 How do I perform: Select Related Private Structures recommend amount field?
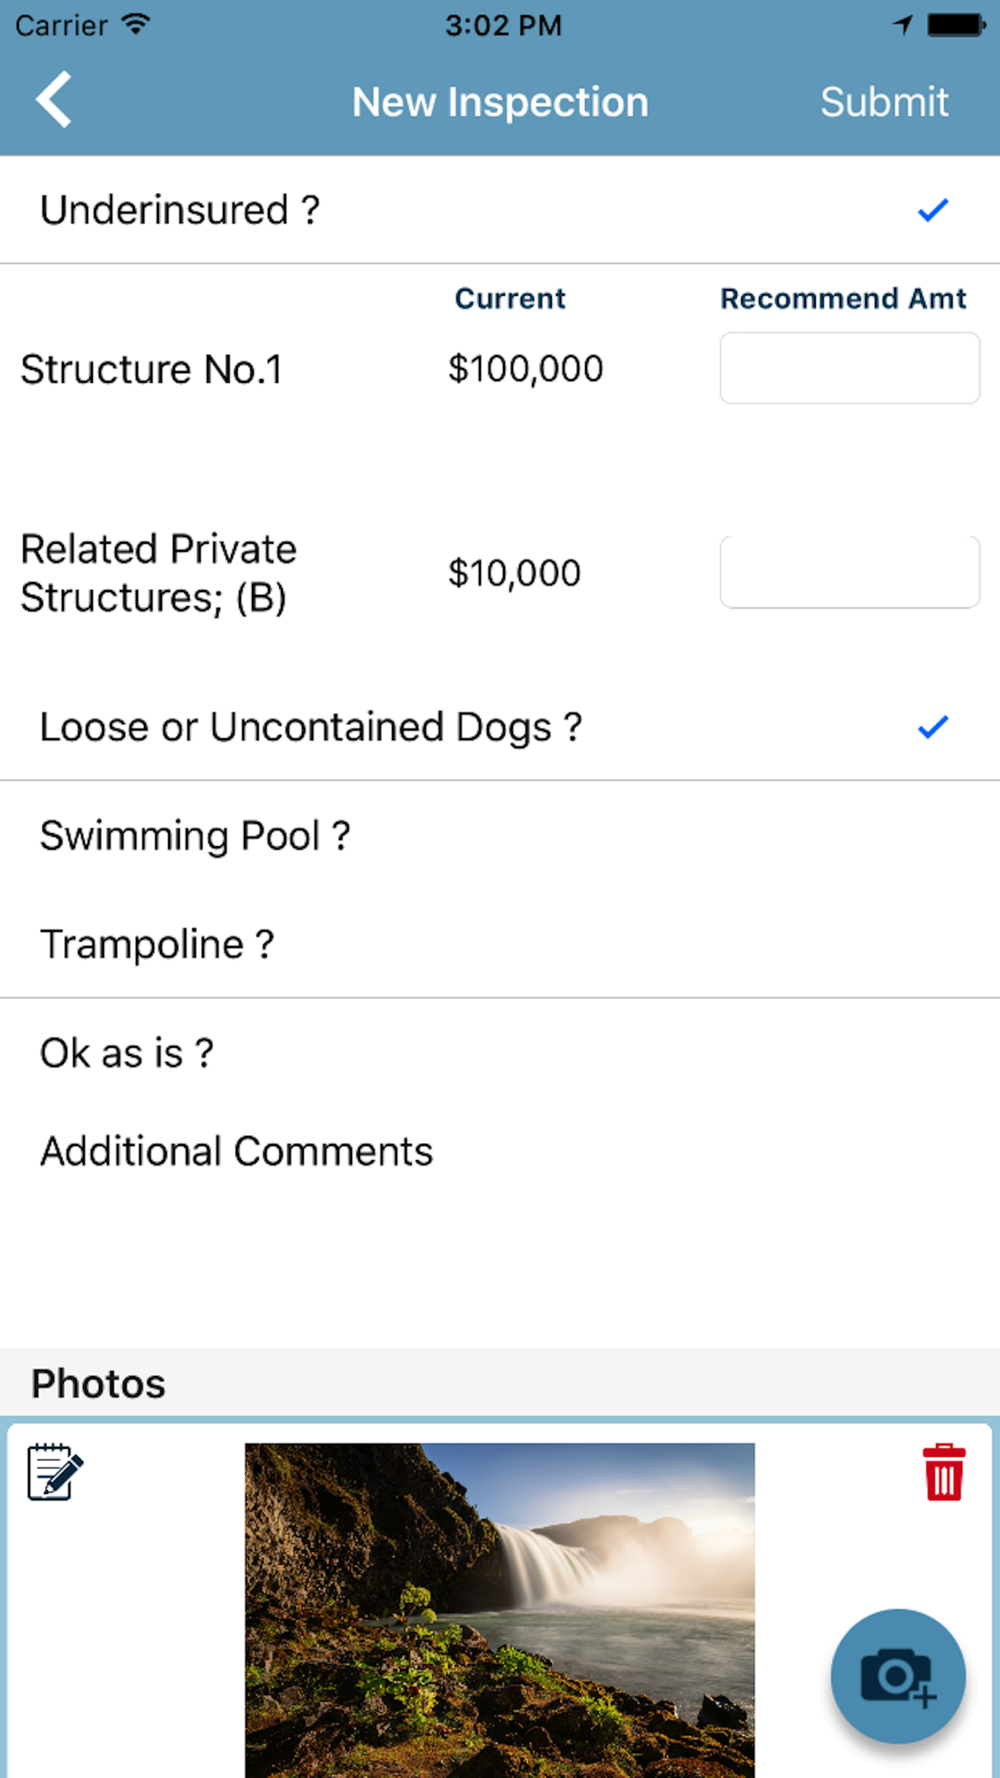pyautogui.click(x=850, y=572)
